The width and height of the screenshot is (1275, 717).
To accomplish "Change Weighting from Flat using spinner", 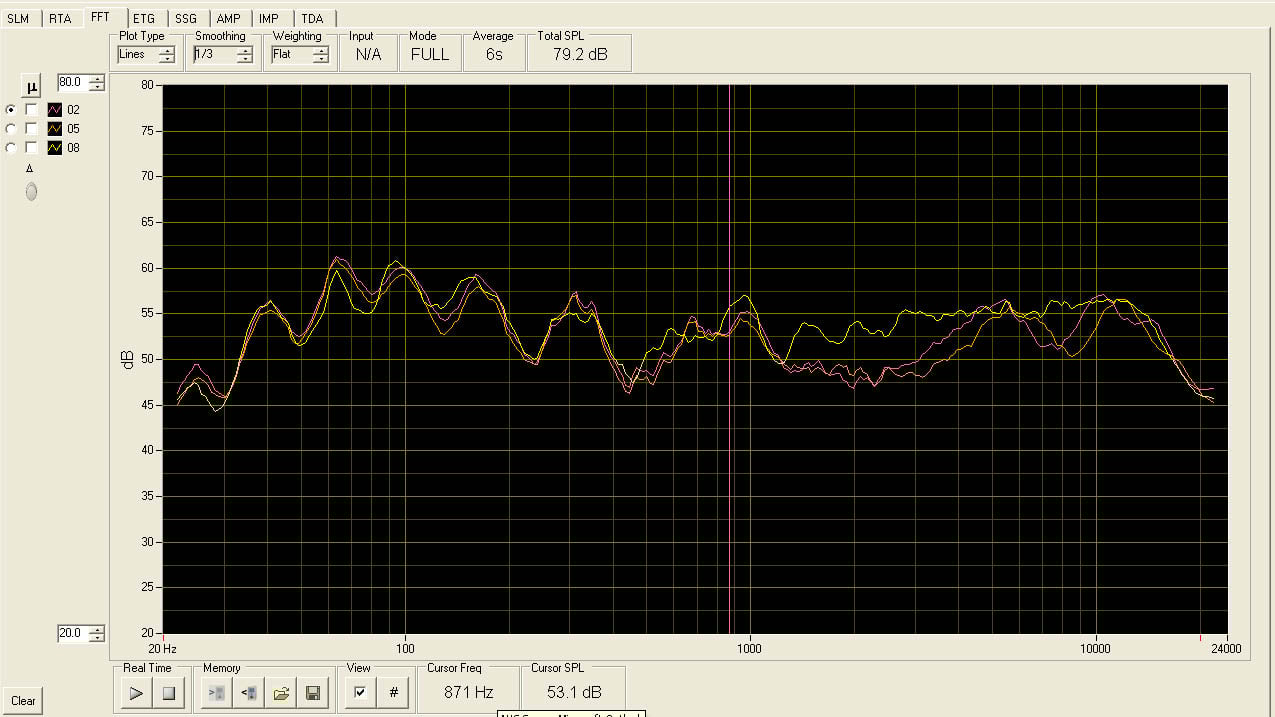I will click(320, 55).
